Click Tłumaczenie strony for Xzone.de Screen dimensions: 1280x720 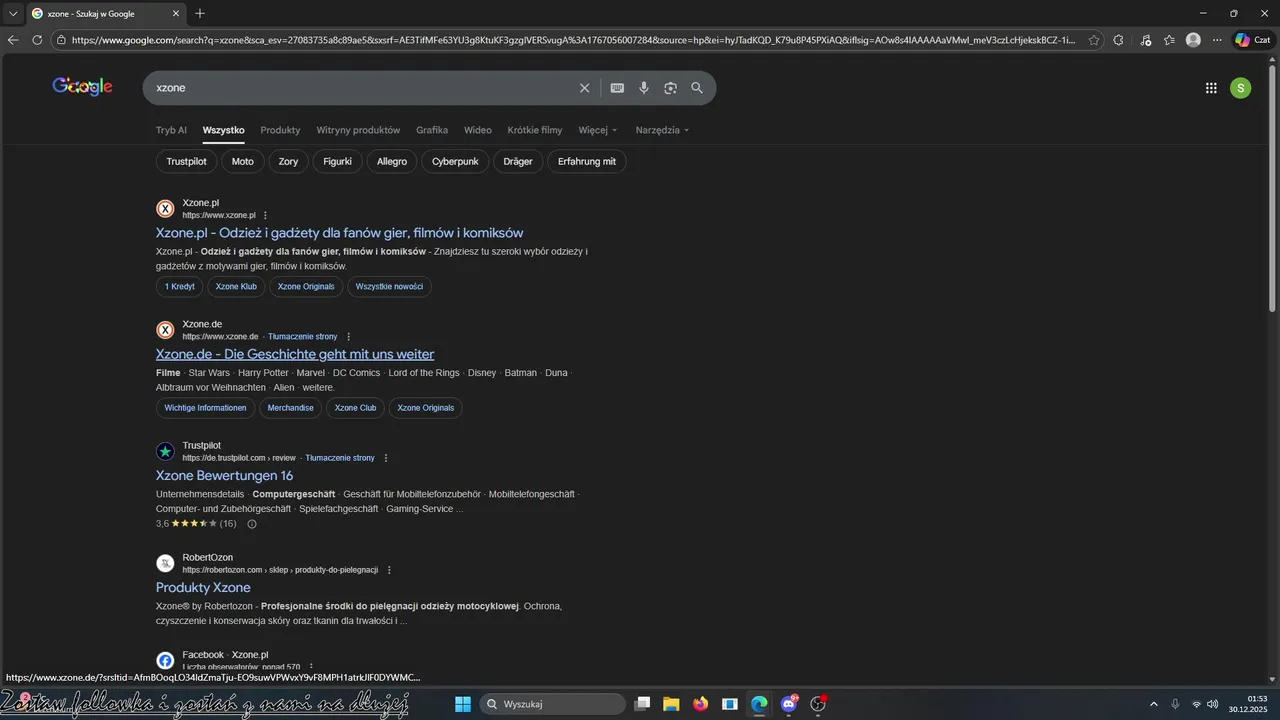click(x=303, y=337)
